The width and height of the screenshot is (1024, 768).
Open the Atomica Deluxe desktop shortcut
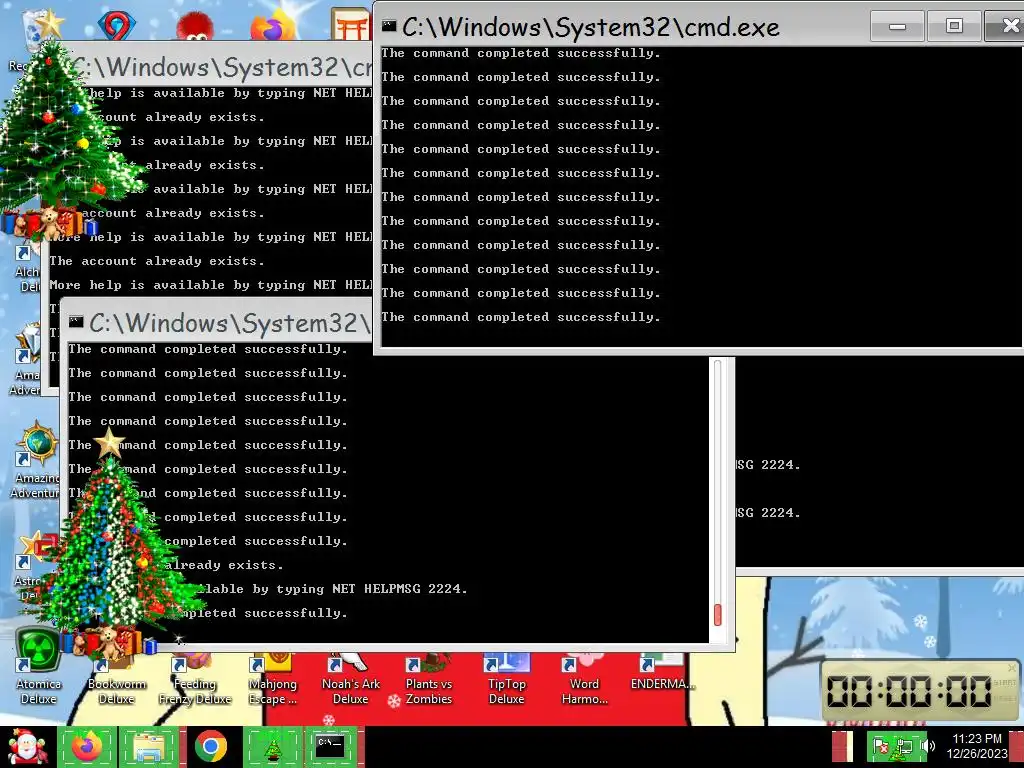(38, 666)
